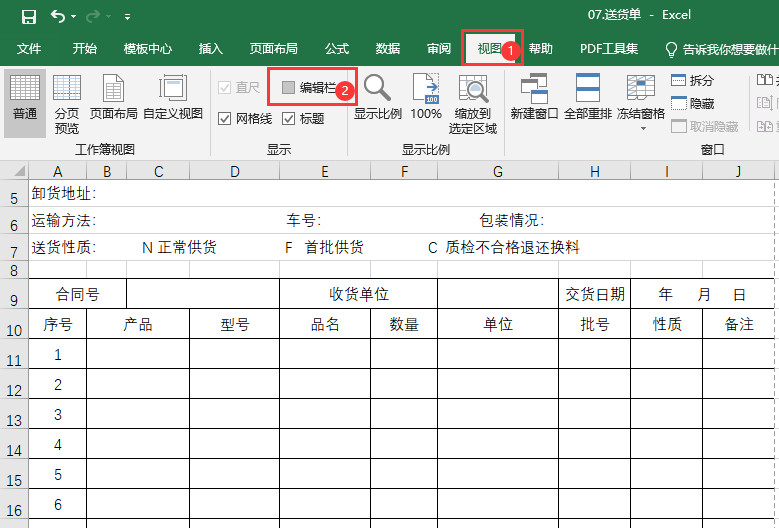Click the 型号 header cell
Image resolution: width=779 pixels, height=528 pixels.
(x=234, y=324)
